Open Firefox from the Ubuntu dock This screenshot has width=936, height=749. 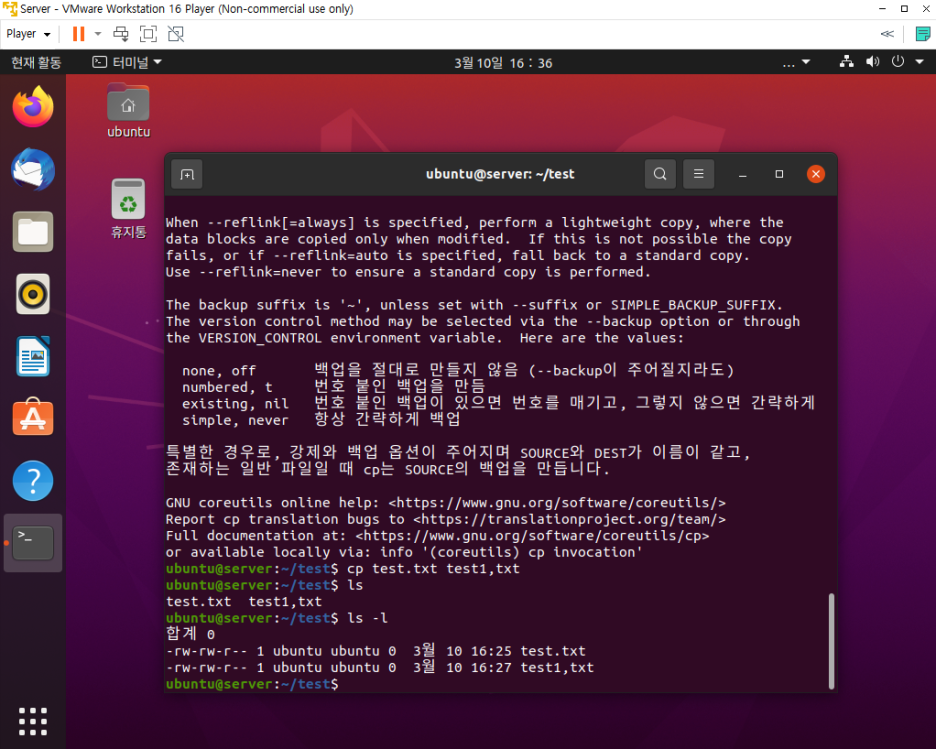point(33,106)
